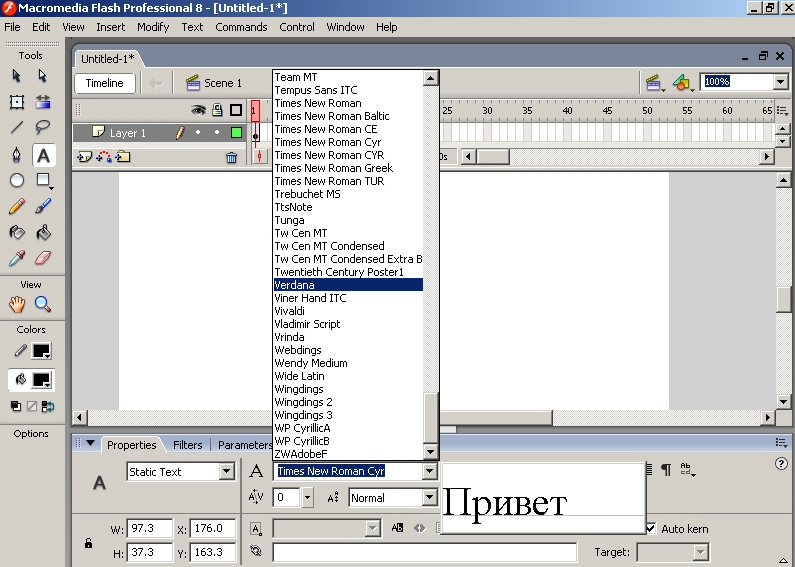Toggle Layer 1 visibility dot
Image resolution: width=795 pixels, height=567 pixels.
click(198, 132)
